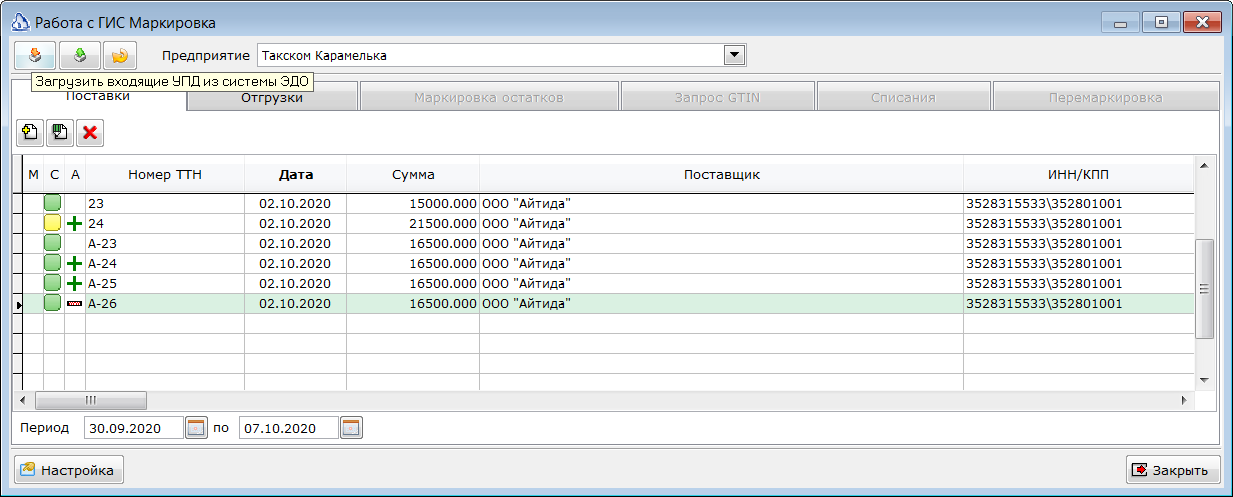Switch to the Отгрузки tab

pos(272,98)
